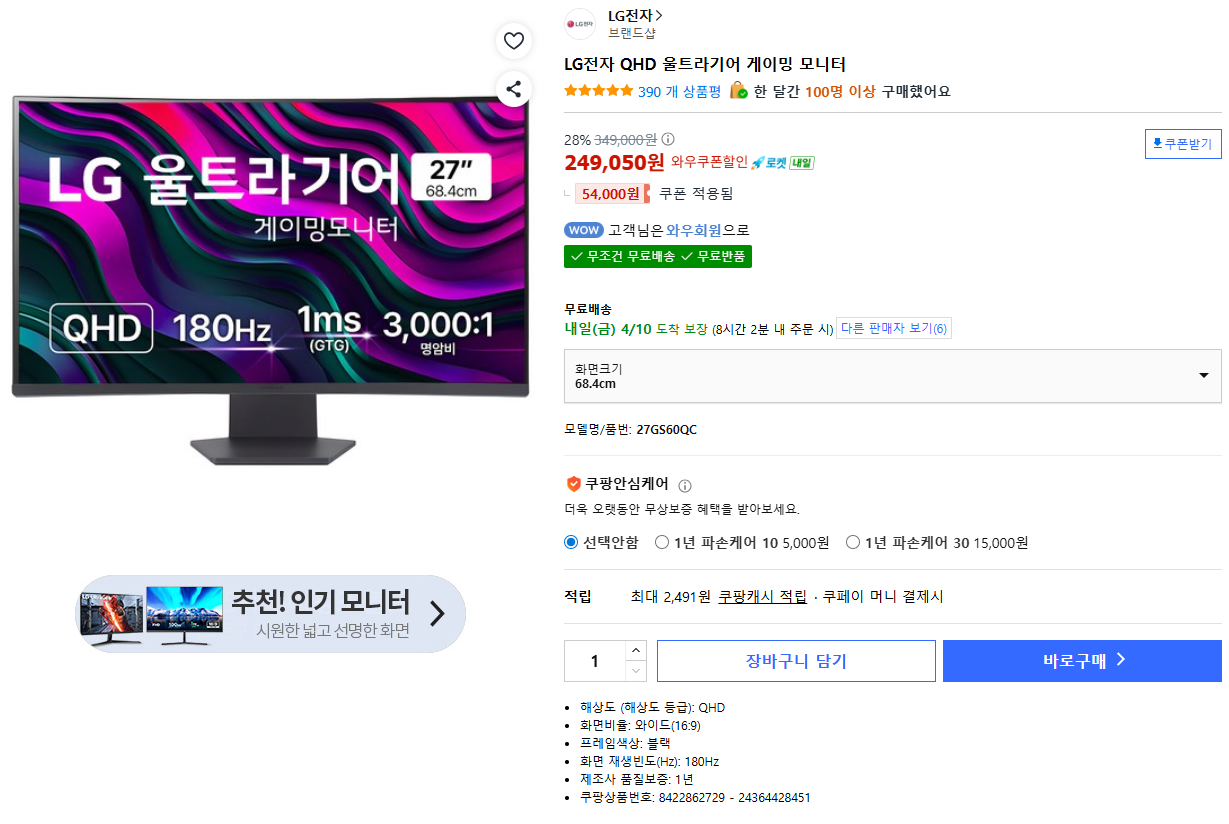This screenshot has width=1229, height=824.
Task: Select the 선택안함 radio option
Action: (x=571, y=543)
